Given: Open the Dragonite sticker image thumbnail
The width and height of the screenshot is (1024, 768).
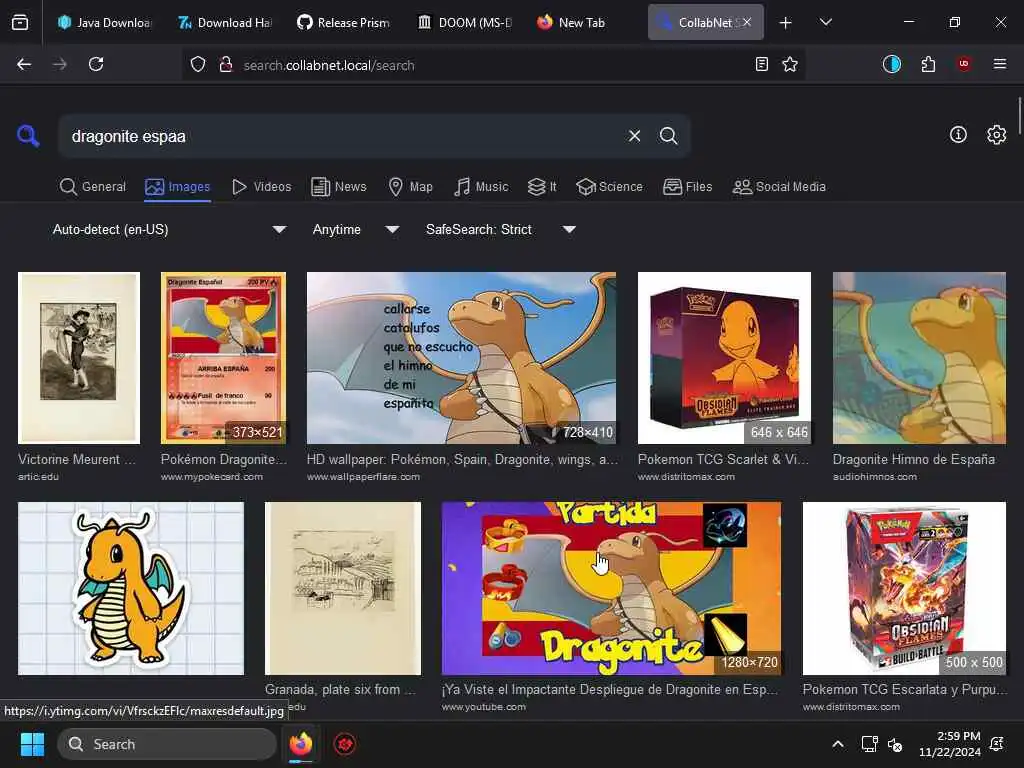Looking at the screenshot, I should pyautogui.click(x=131, y=588).
